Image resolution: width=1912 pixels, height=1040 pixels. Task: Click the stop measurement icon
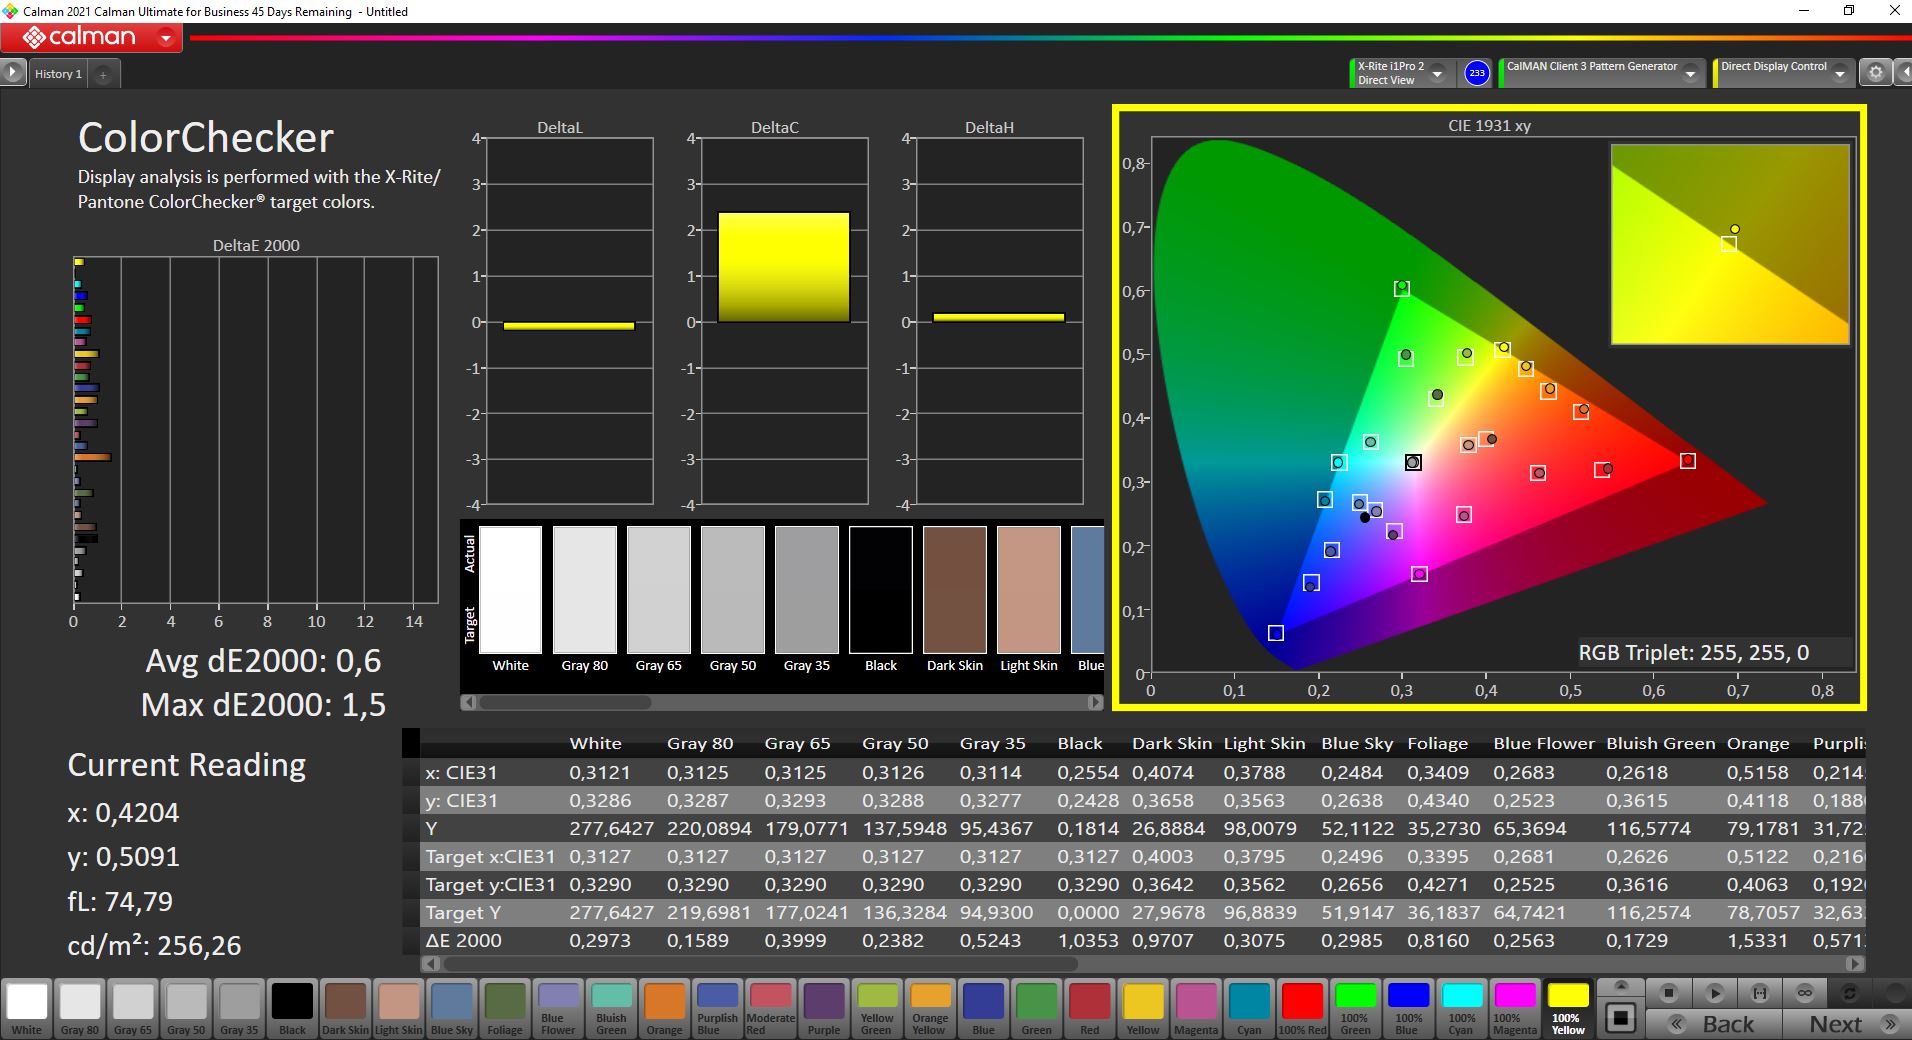pyautogui.click(x=1668, y=993)
